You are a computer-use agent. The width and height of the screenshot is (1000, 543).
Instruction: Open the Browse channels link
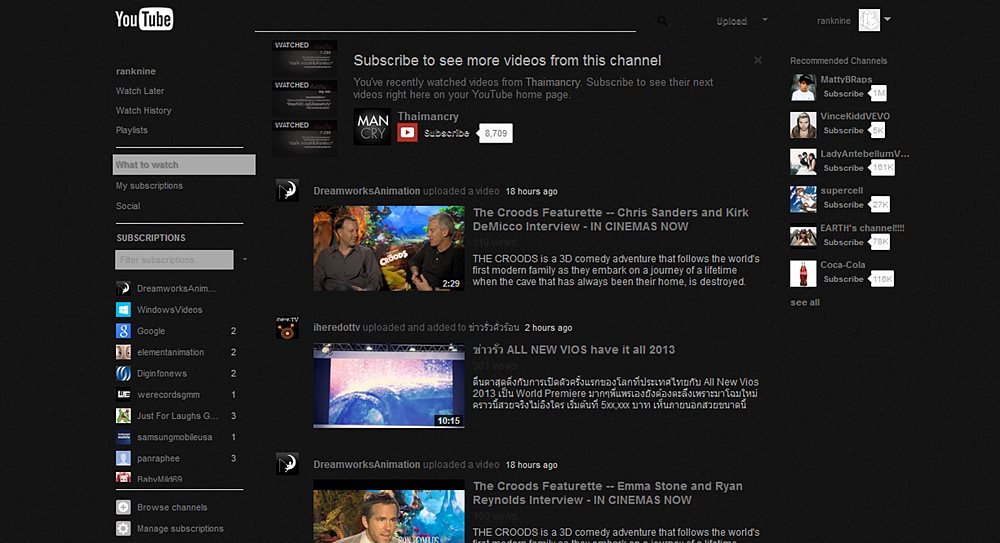coord(172,507)
